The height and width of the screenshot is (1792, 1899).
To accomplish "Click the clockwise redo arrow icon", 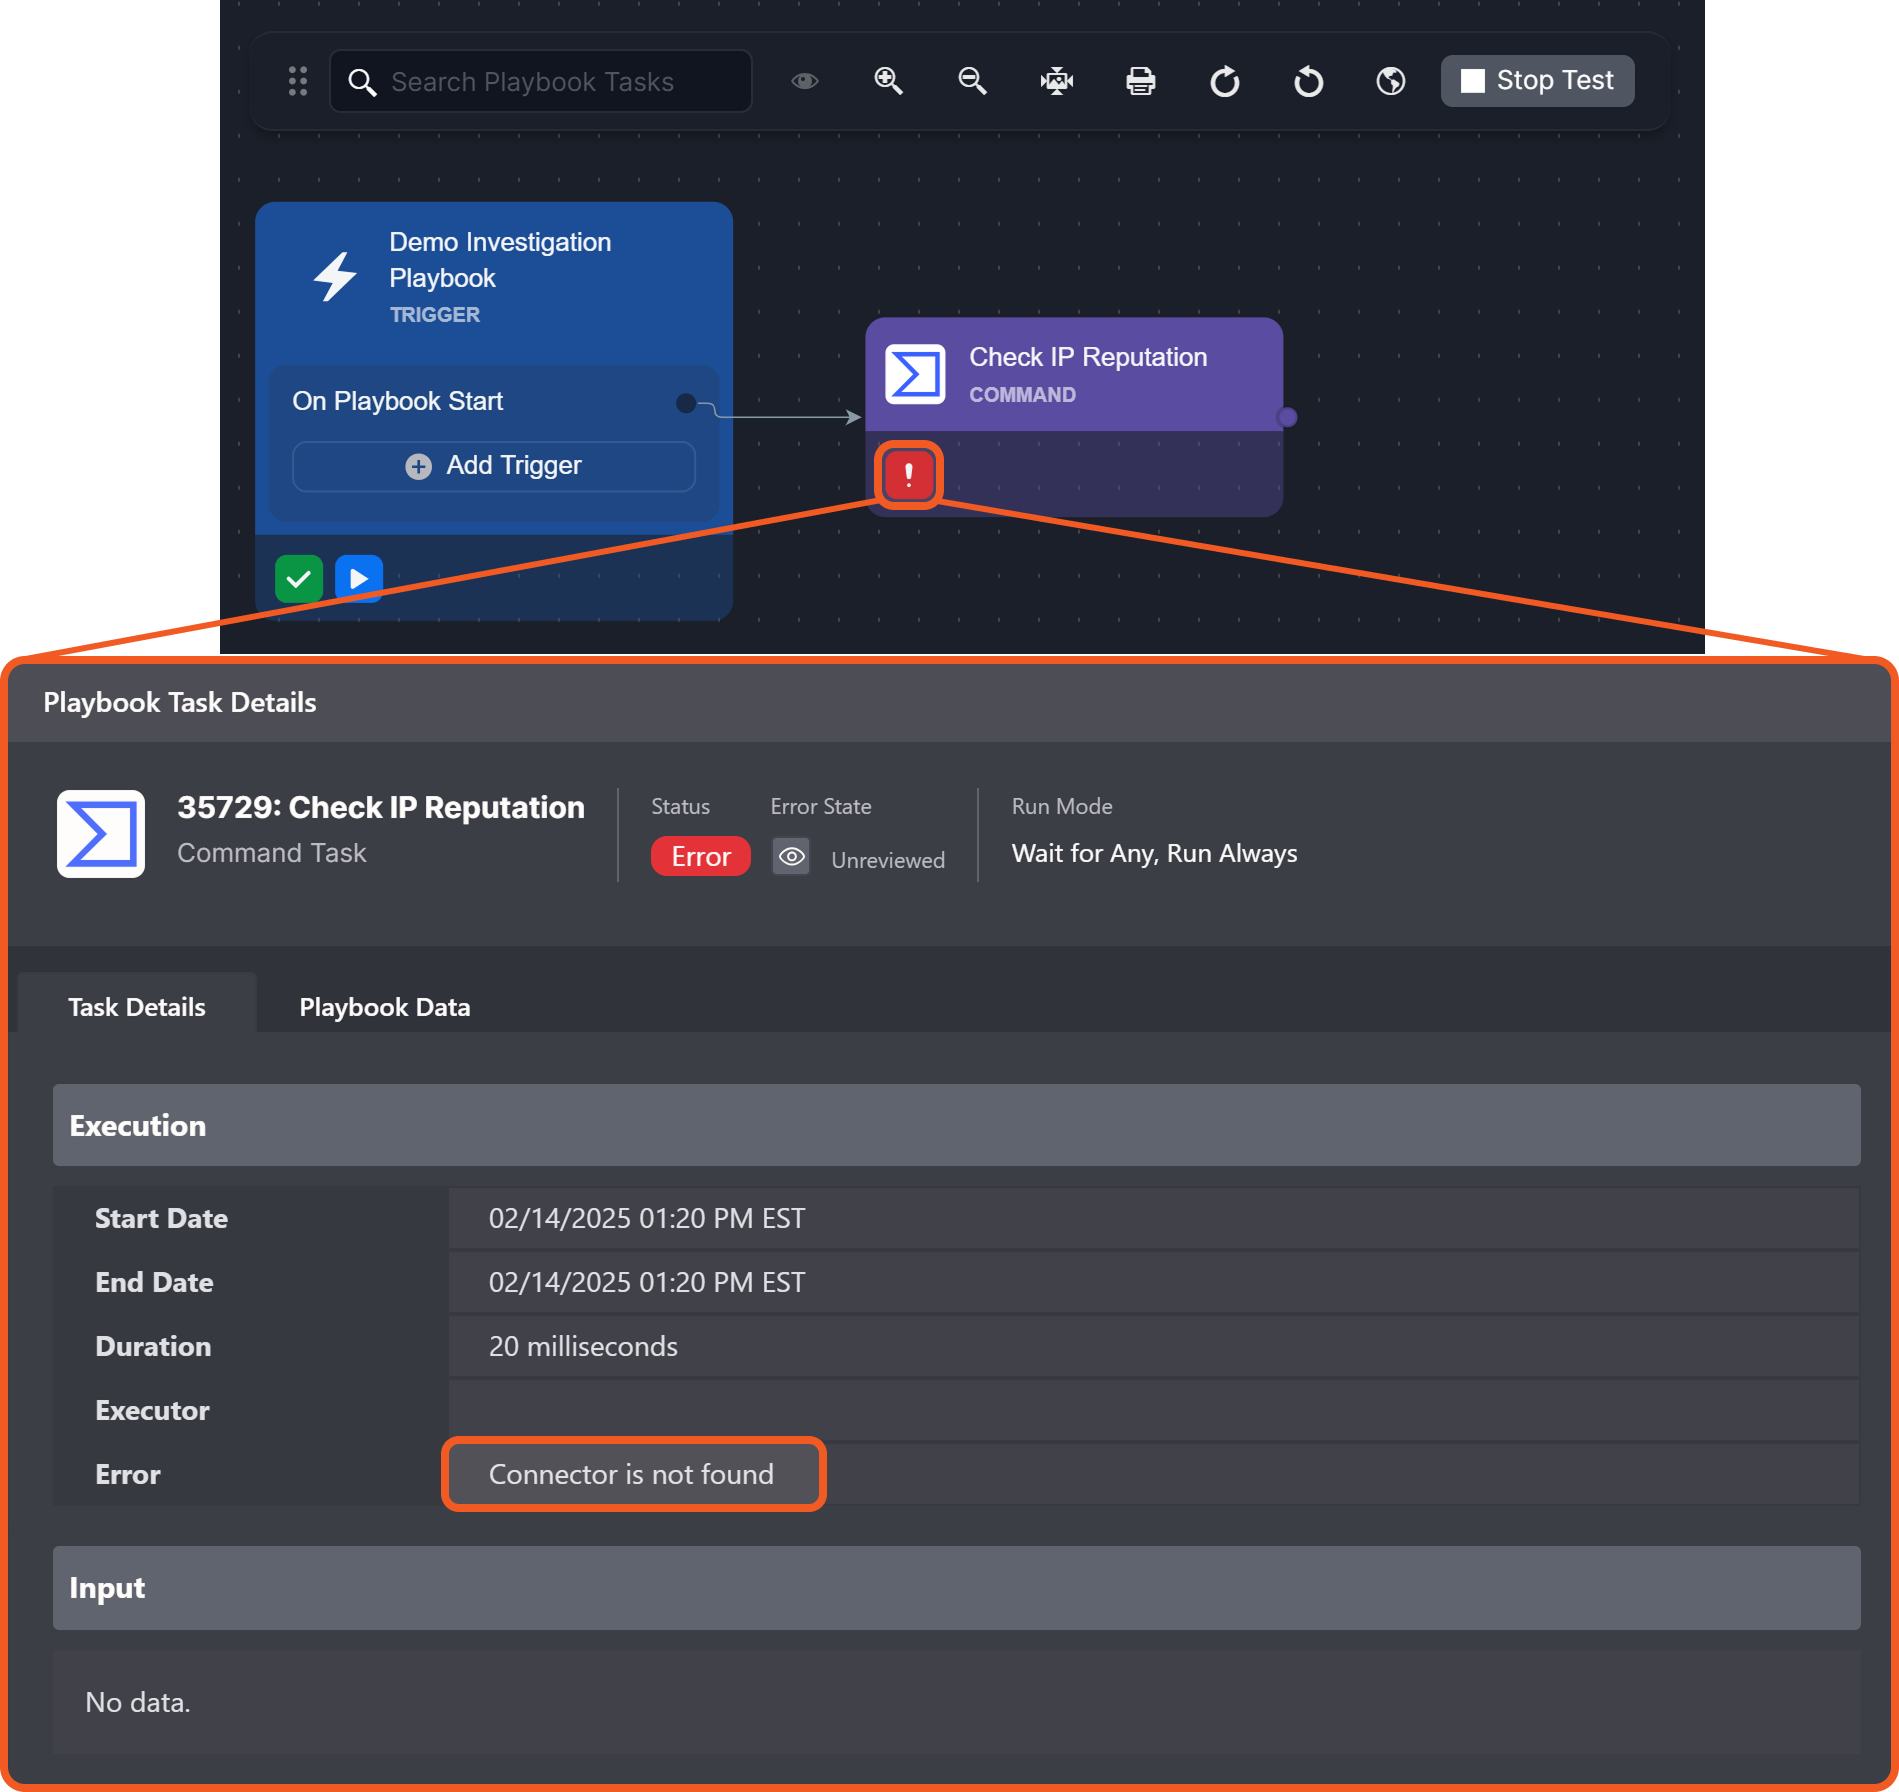I will pos(1224,81).
